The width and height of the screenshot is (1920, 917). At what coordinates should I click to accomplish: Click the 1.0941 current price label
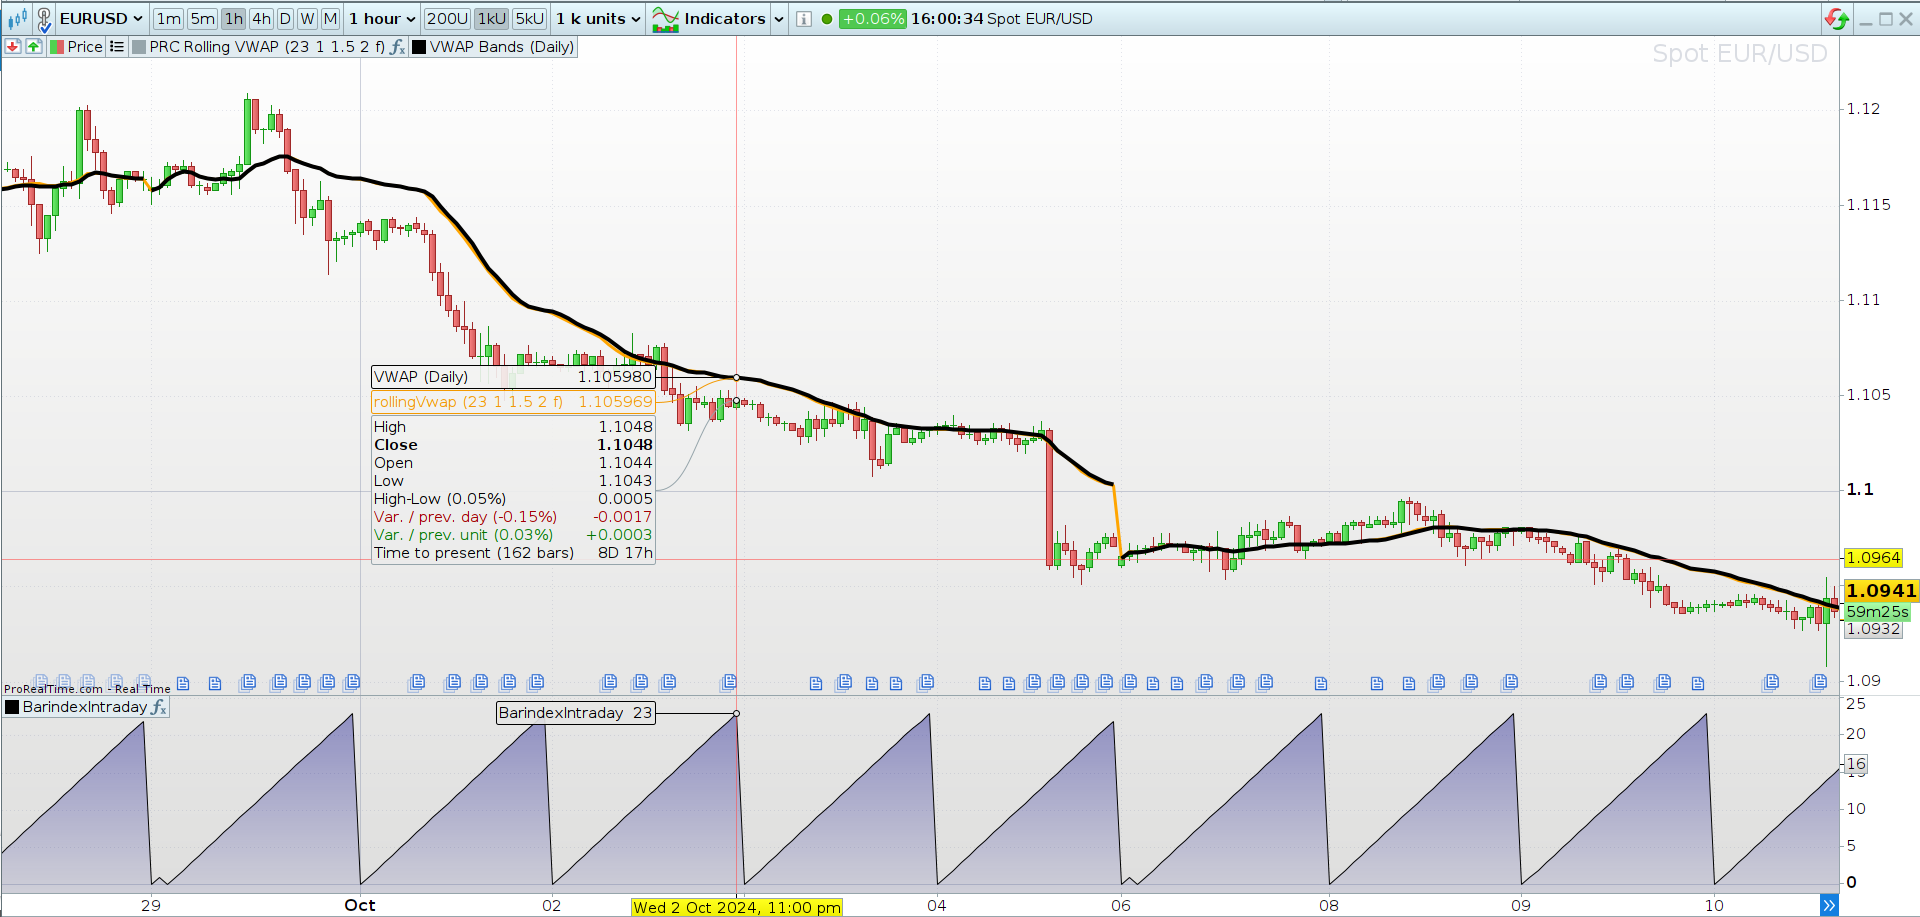pos(1881,591)
